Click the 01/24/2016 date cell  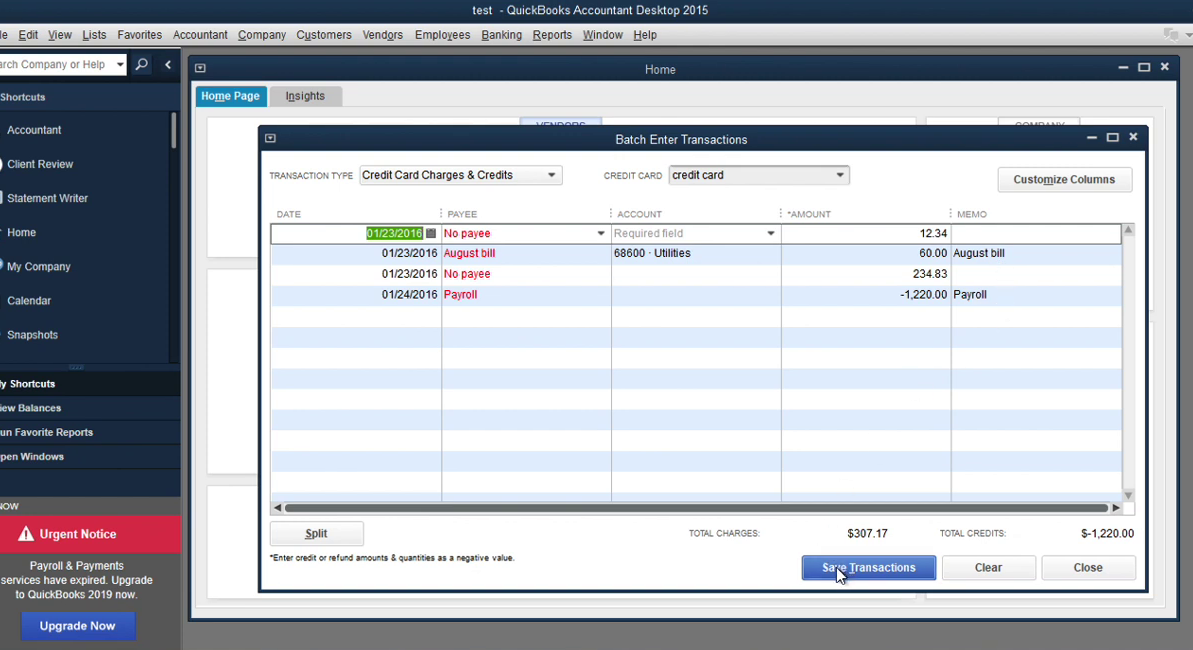355,295
